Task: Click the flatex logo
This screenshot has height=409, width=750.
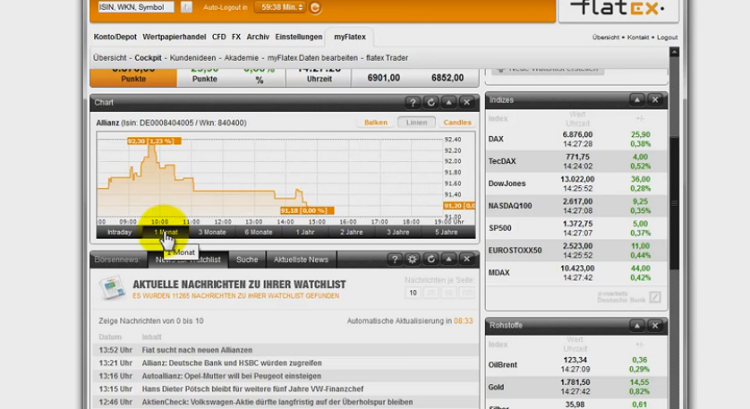Action: point(618,9)
